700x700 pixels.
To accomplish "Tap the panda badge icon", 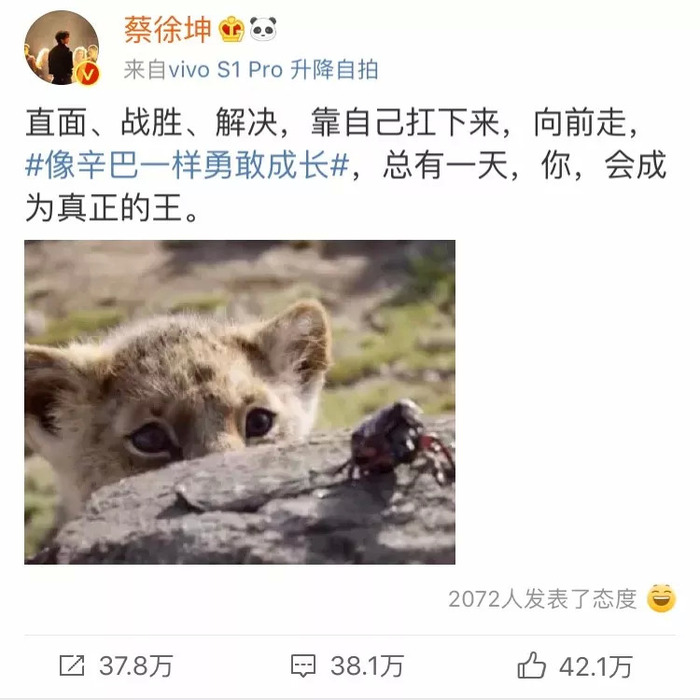I will point(263,29).
